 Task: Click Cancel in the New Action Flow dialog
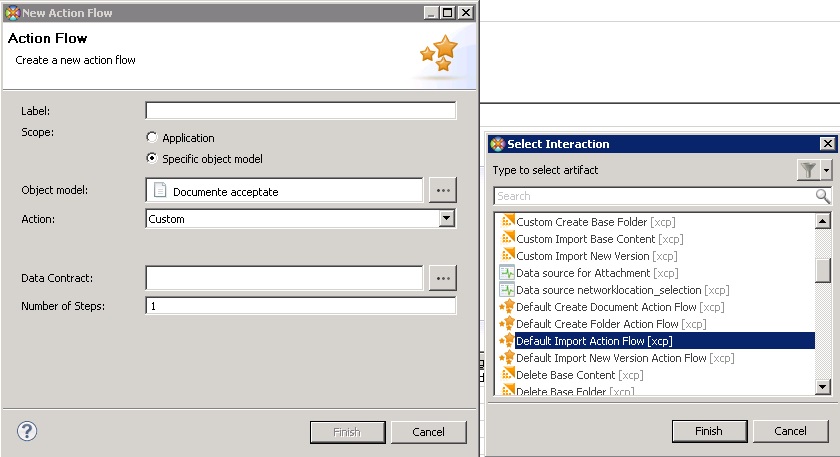(x=429, y=432)
